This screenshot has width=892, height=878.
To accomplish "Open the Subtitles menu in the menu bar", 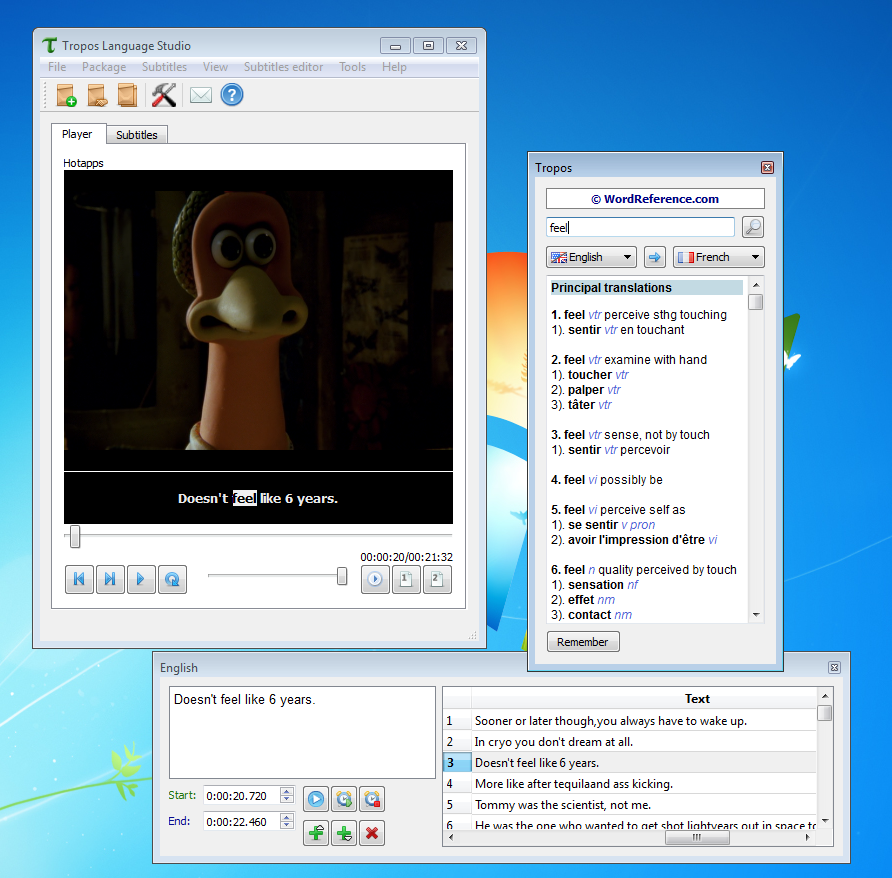I will point(164,67).
